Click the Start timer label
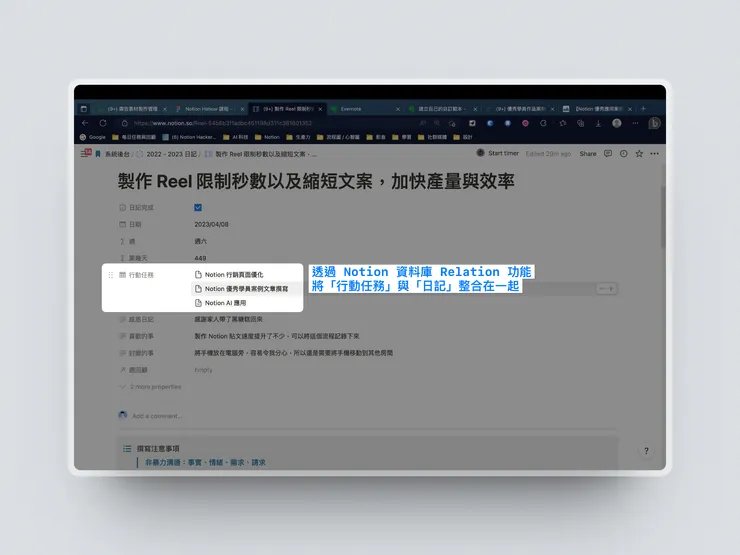This screenshot has width=740, height=555. click(503, 153)
